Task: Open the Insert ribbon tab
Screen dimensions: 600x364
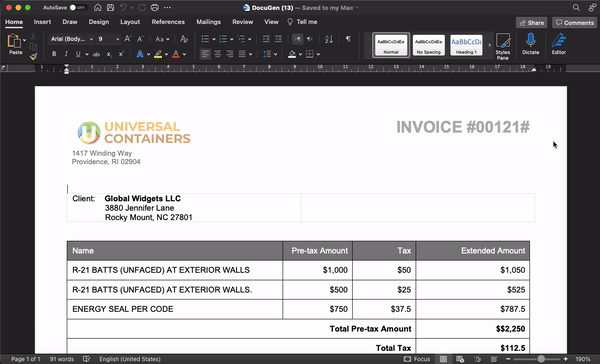Action: [x=42, y=22]
